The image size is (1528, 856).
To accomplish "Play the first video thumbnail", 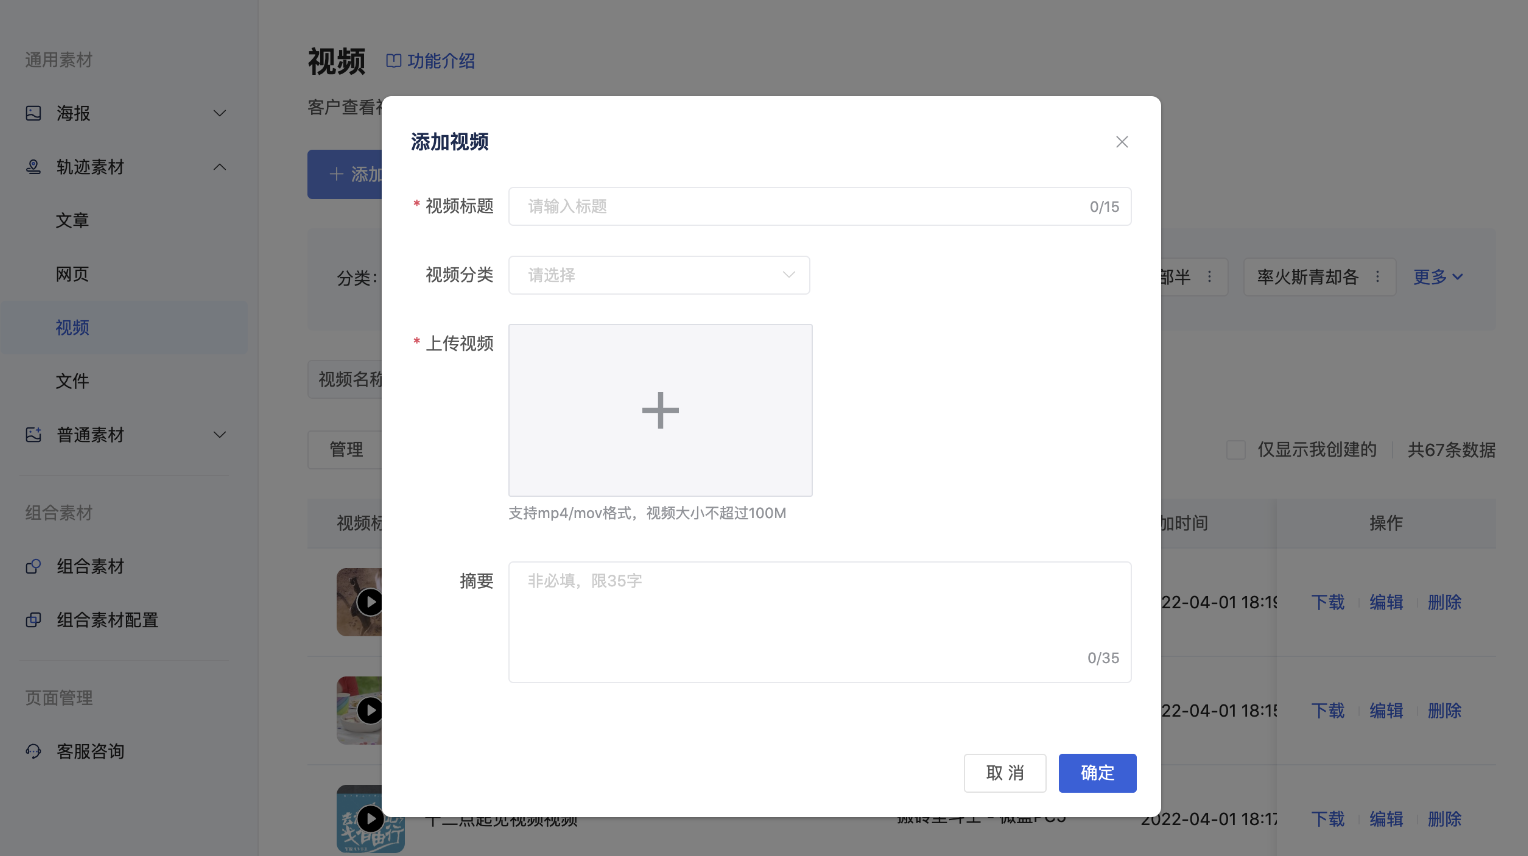I will point(369,602).
